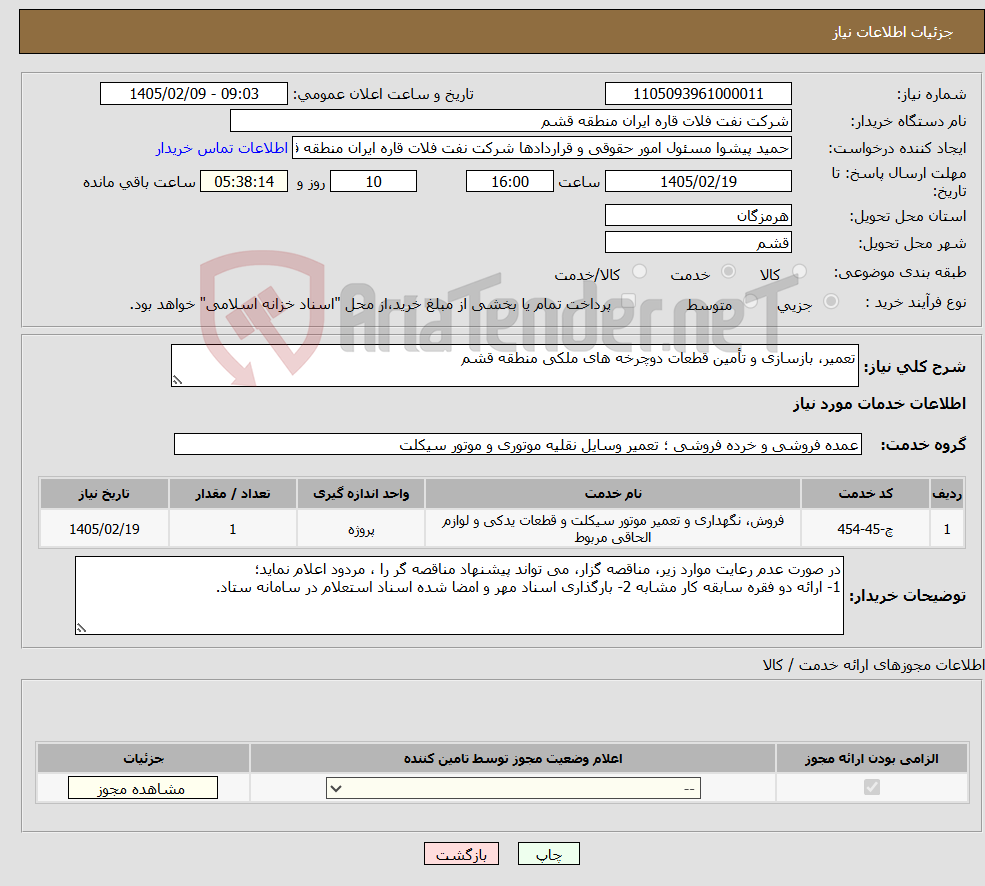The height and width of the screenshot is (886, 985).
Task: Toggle the الزامی بودن ارائه مجوز checkbox
Action: 872,787
